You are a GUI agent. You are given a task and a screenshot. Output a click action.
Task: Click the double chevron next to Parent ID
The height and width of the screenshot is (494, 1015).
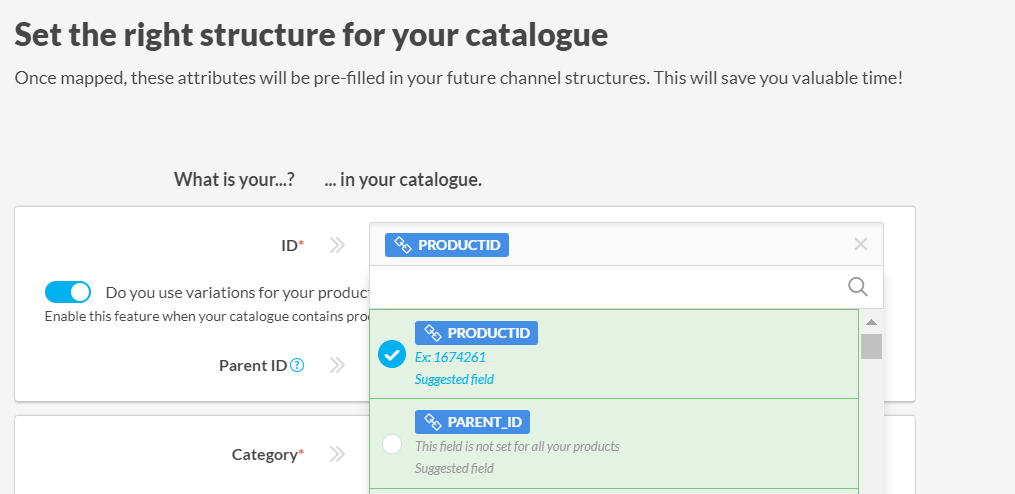point(337,365)
